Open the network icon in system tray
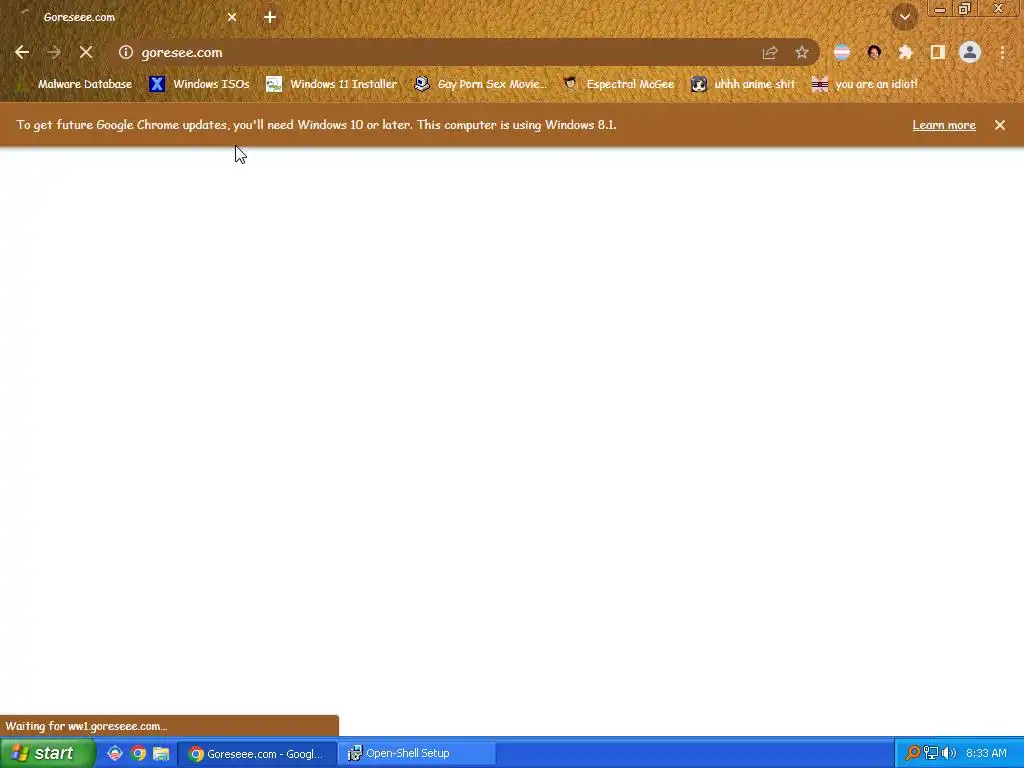 (x=931, y=754)
